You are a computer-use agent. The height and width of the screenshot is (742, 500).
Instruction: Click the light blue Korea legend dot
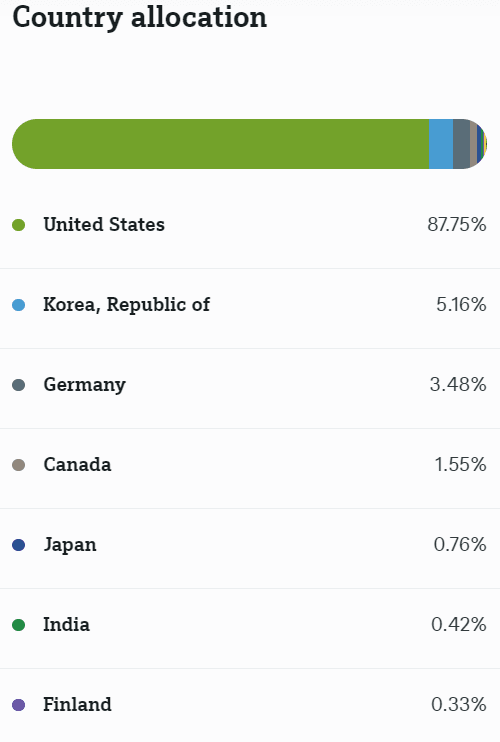pos(18,305)
